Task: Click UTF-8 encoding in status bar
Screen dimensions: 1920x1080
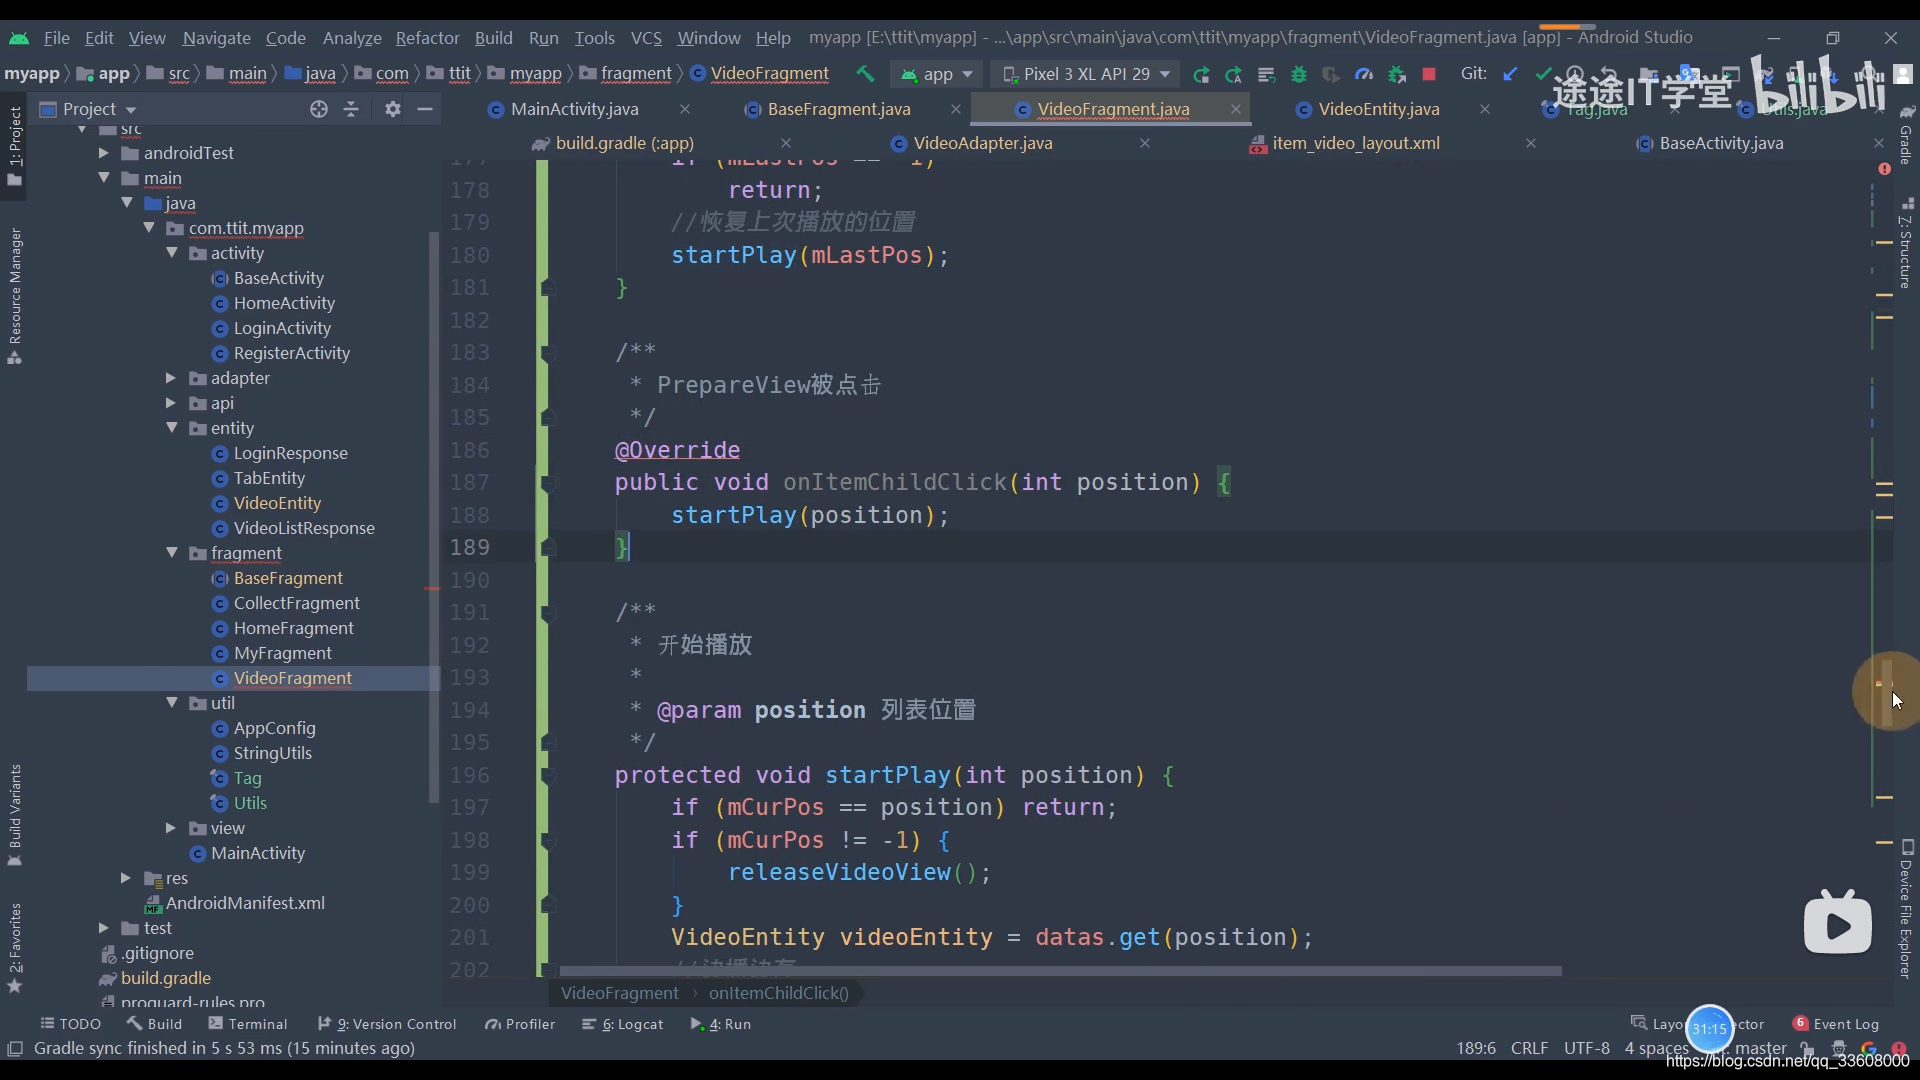Action: tap(1587, 1048)
